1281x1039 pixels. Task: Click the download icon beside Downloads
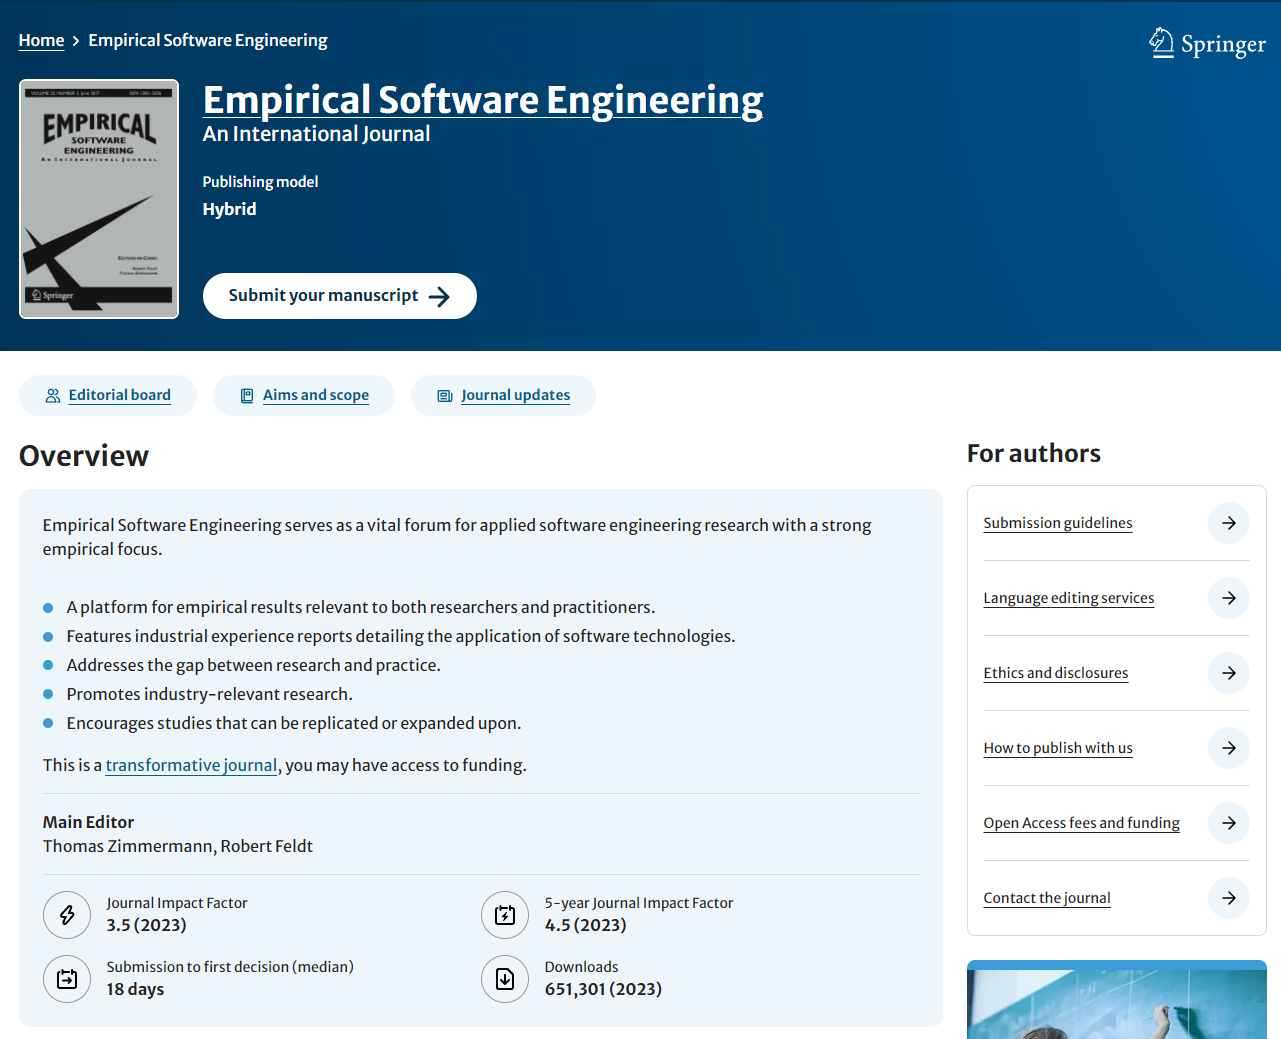(x=505, y=979)
